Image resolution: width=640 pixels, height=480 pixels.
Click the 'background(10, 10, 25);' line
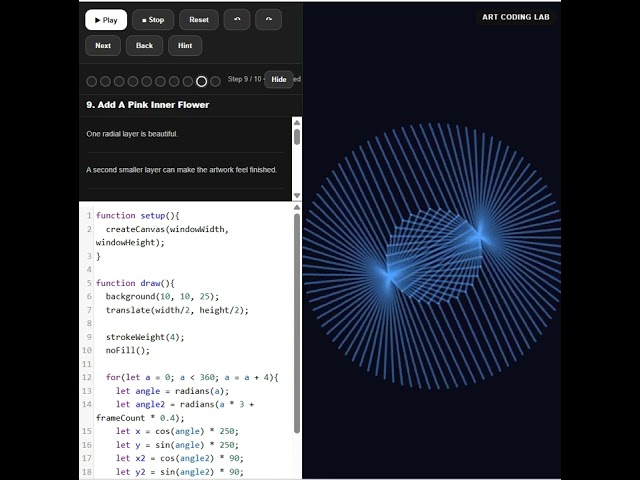tap(162, 297)
